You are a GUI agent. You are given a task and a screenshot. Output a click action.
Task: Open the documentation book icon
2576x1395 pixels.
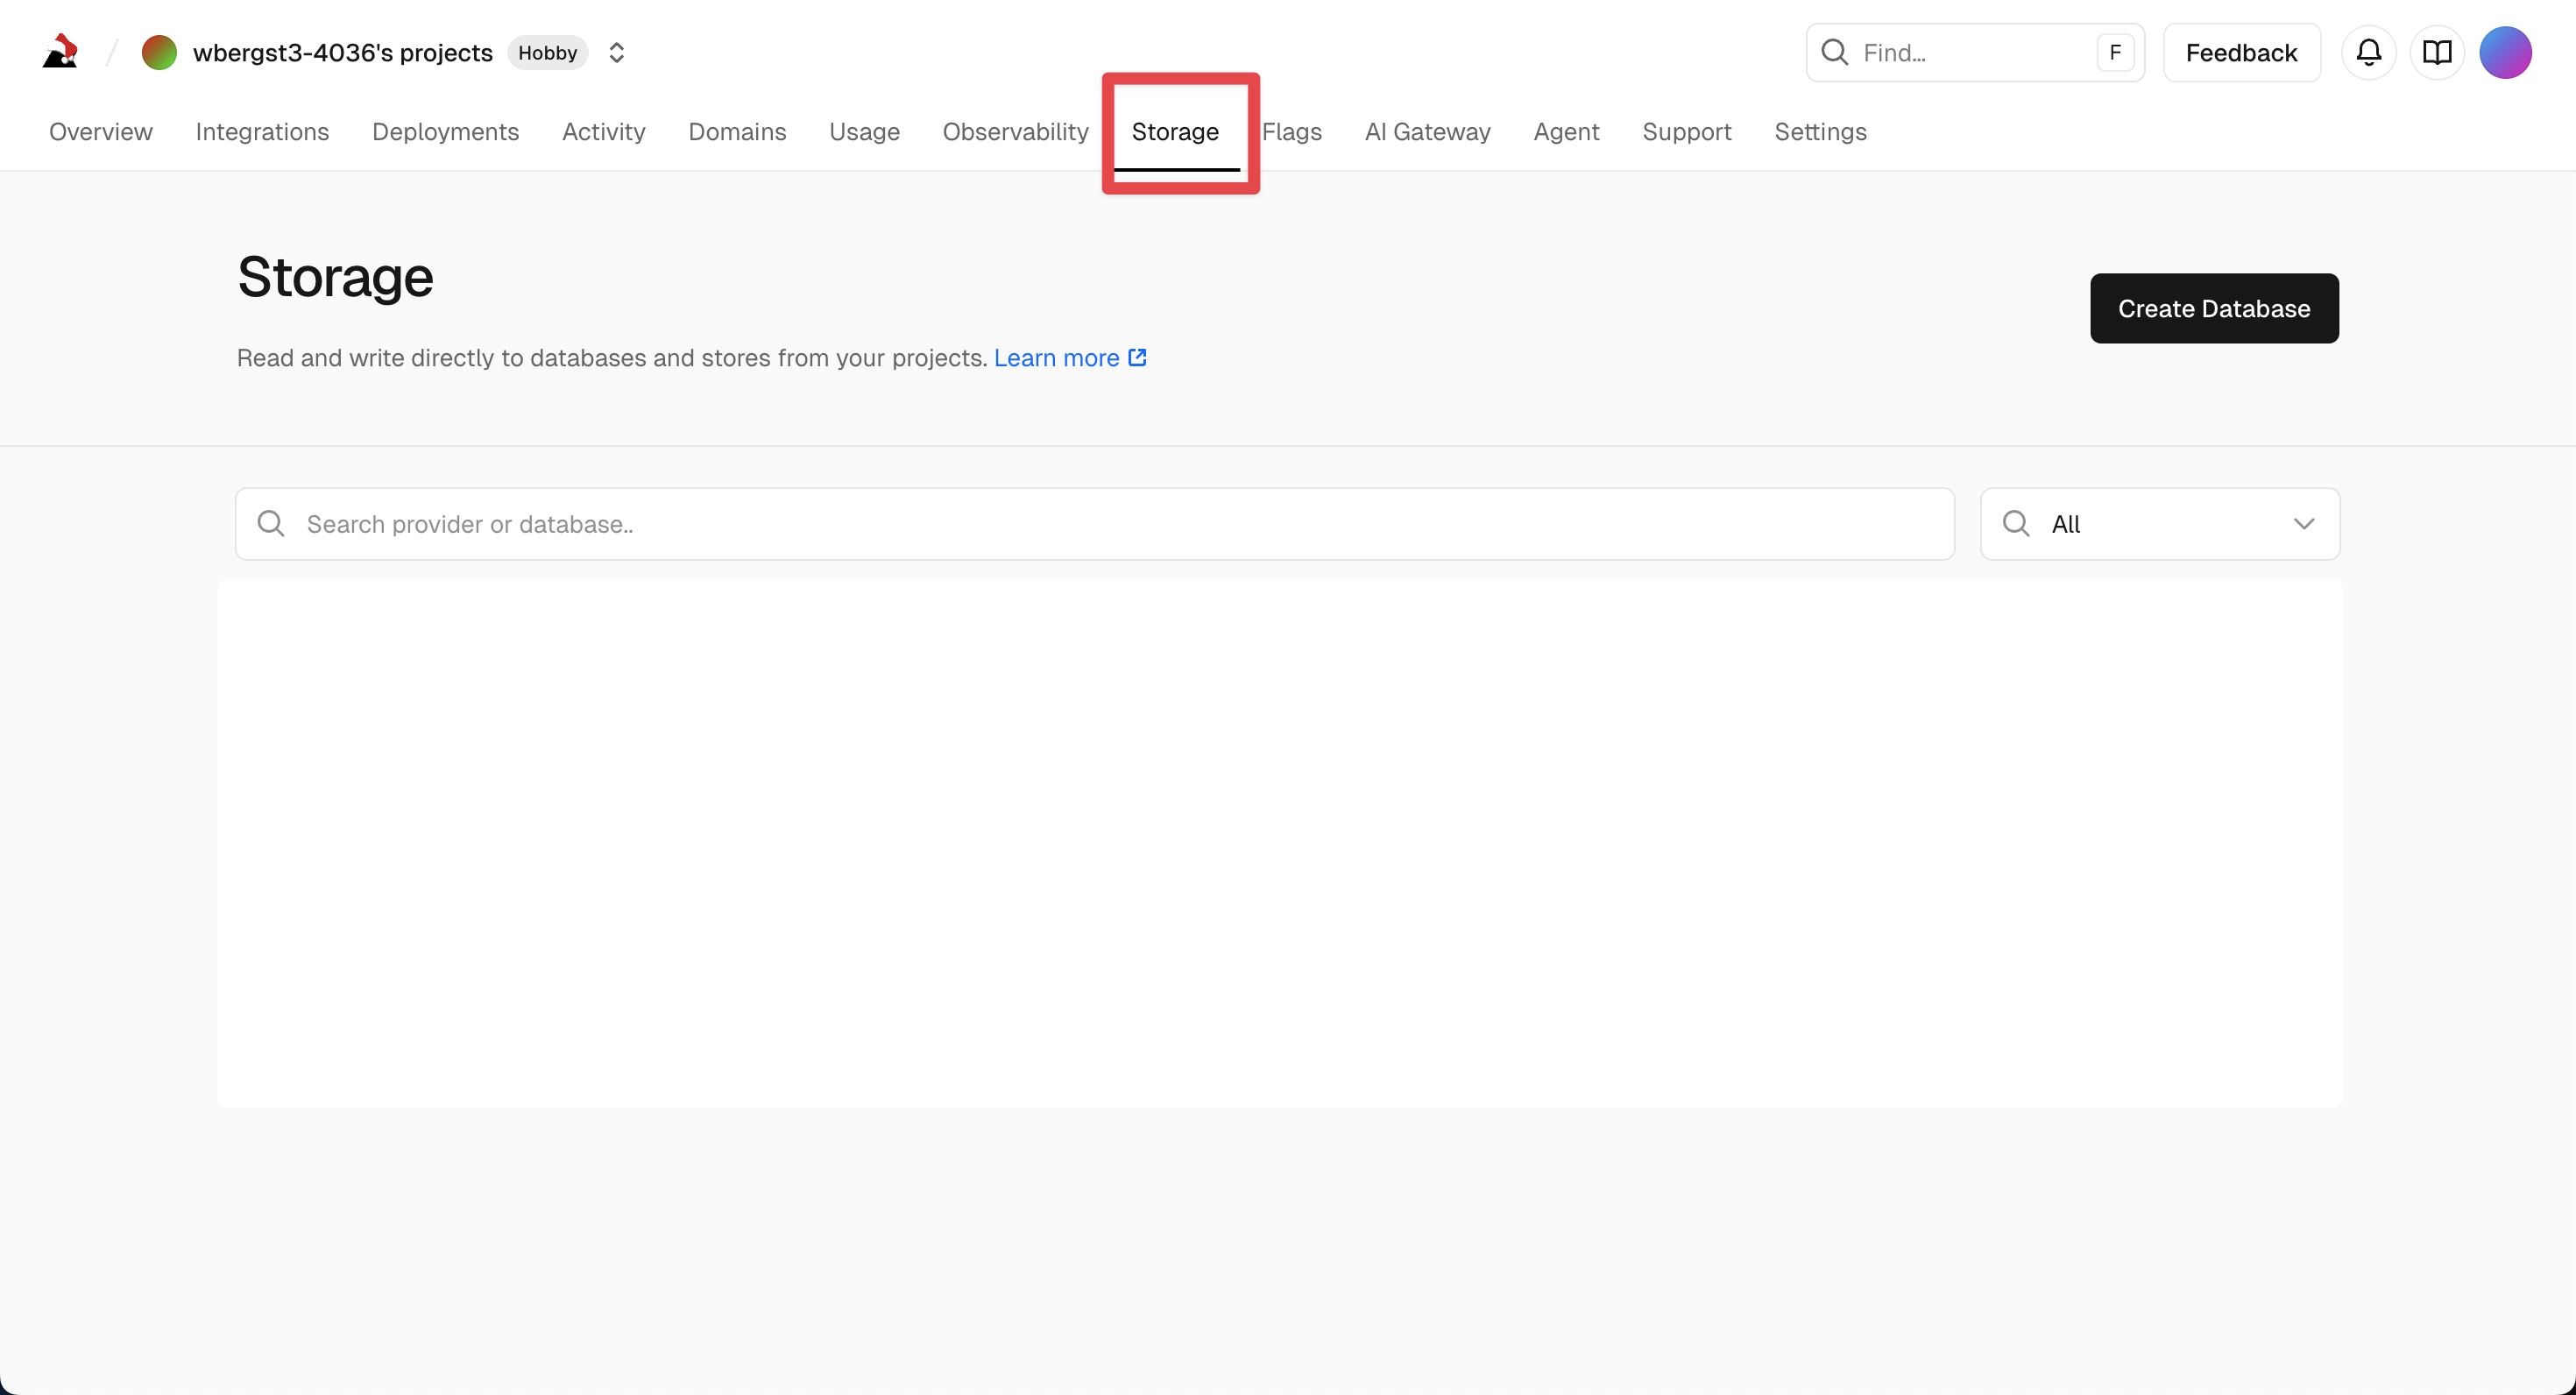(2437, 52)
